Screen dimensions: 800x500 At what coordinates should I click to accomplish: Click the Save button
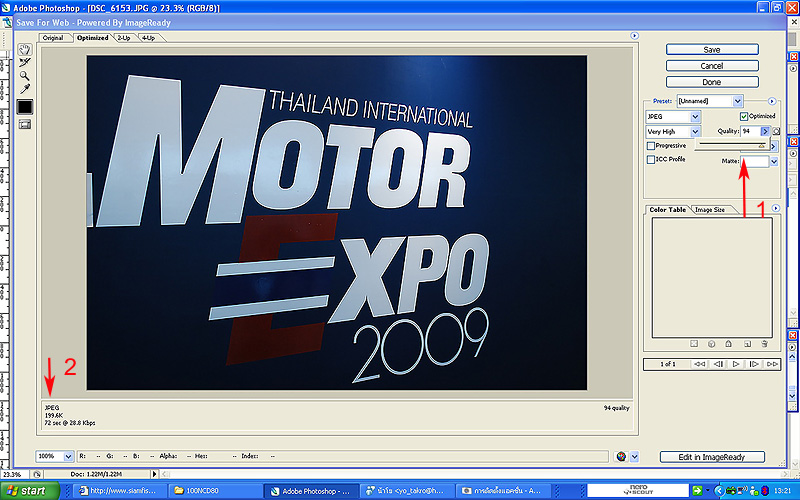pyautogui.click(x=712, y=49)
